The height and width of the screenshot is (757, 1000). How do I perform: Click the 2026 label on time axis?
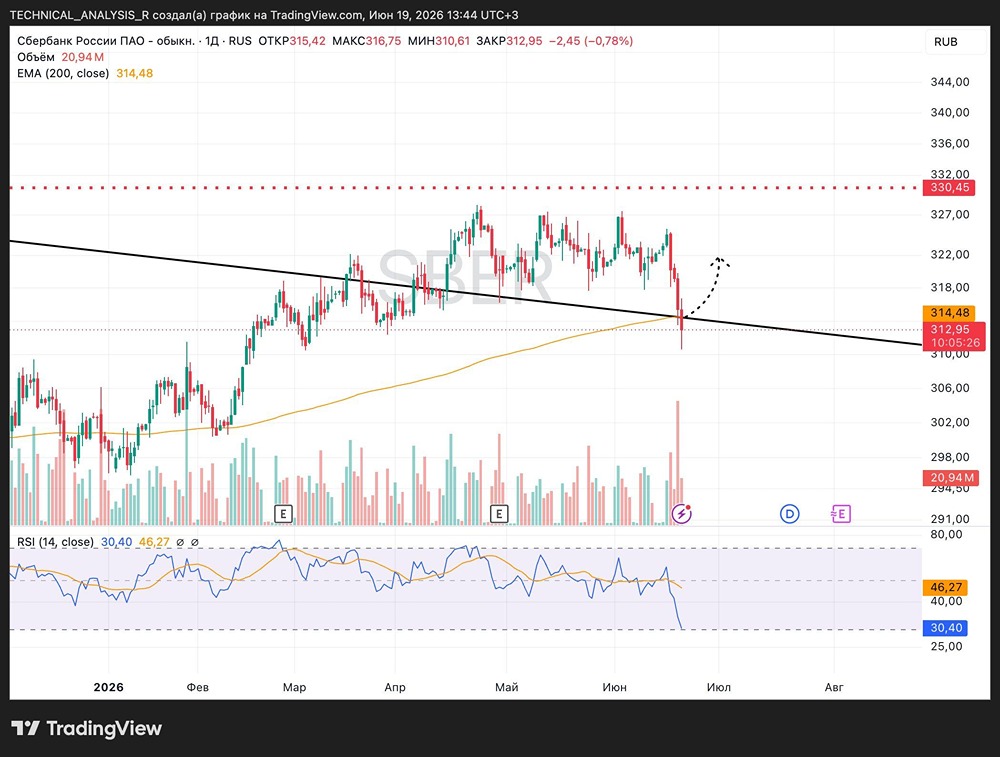point(108,687)
